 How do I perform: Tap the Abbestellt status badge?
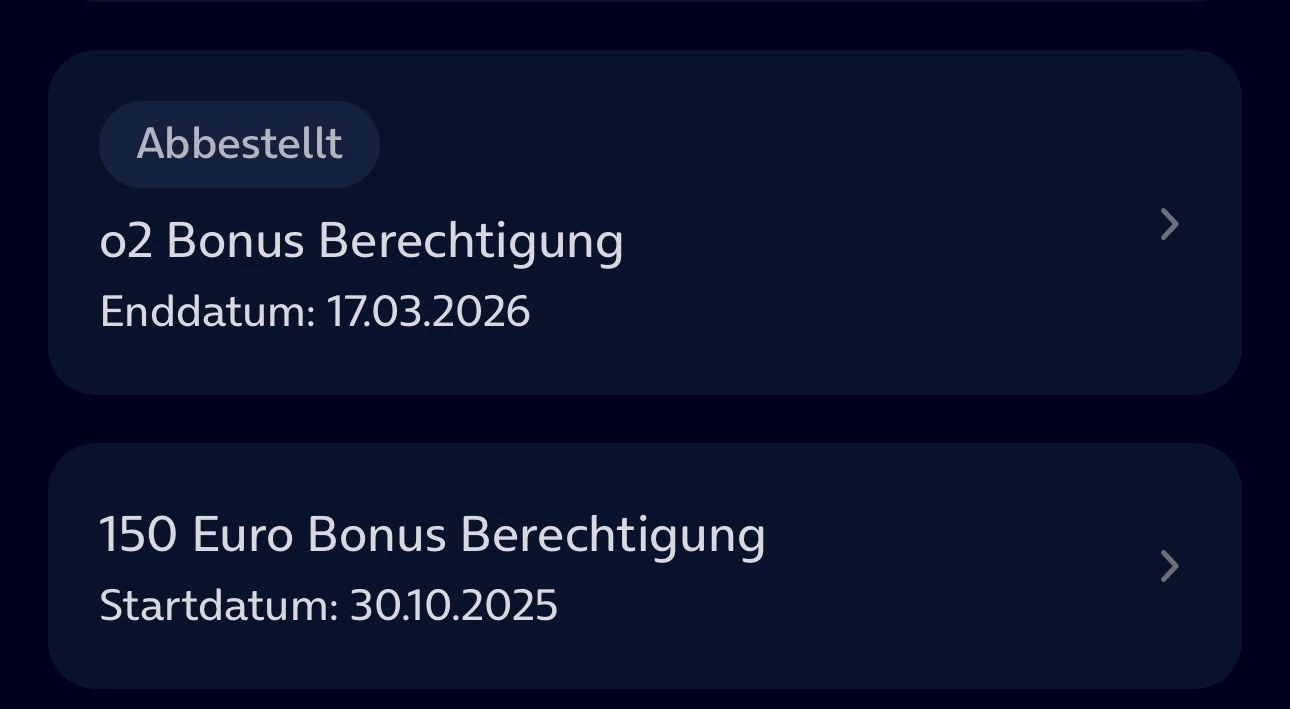[x=239, y=144]
